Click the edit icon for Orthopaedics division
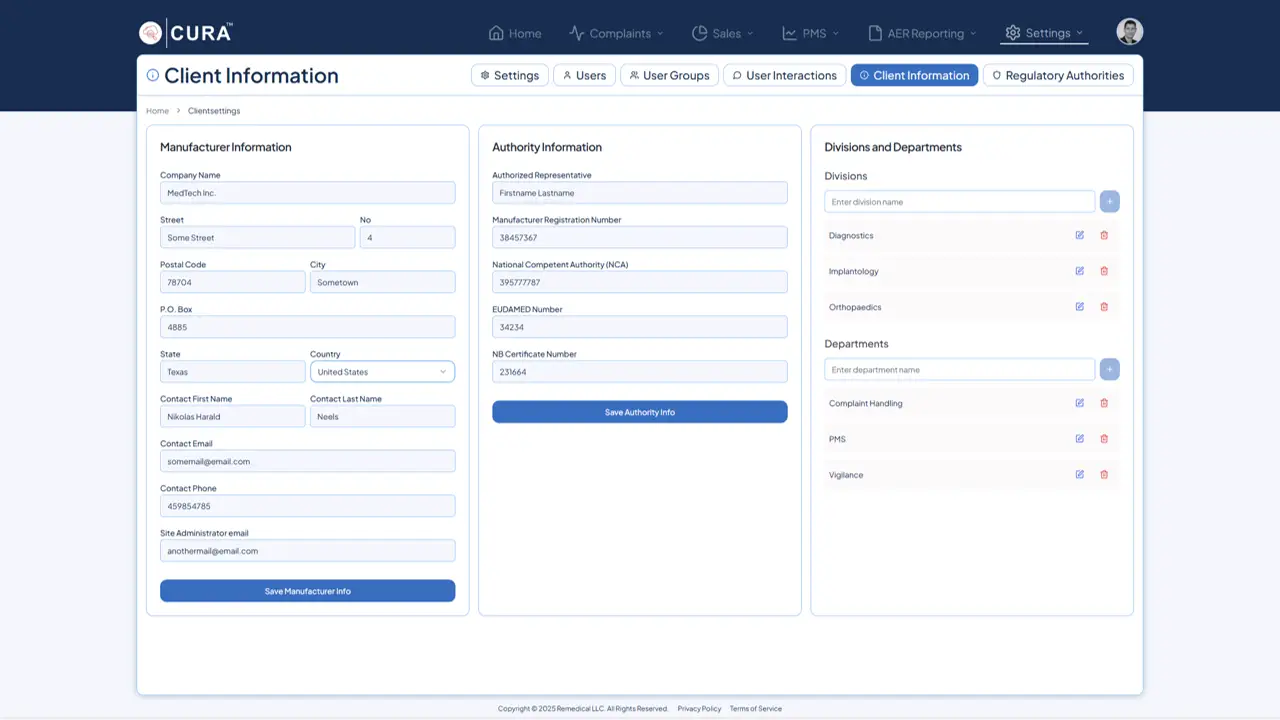The width and height of the screenshot is (1280, 720). pyautogui.click(x=1079, y=307)
